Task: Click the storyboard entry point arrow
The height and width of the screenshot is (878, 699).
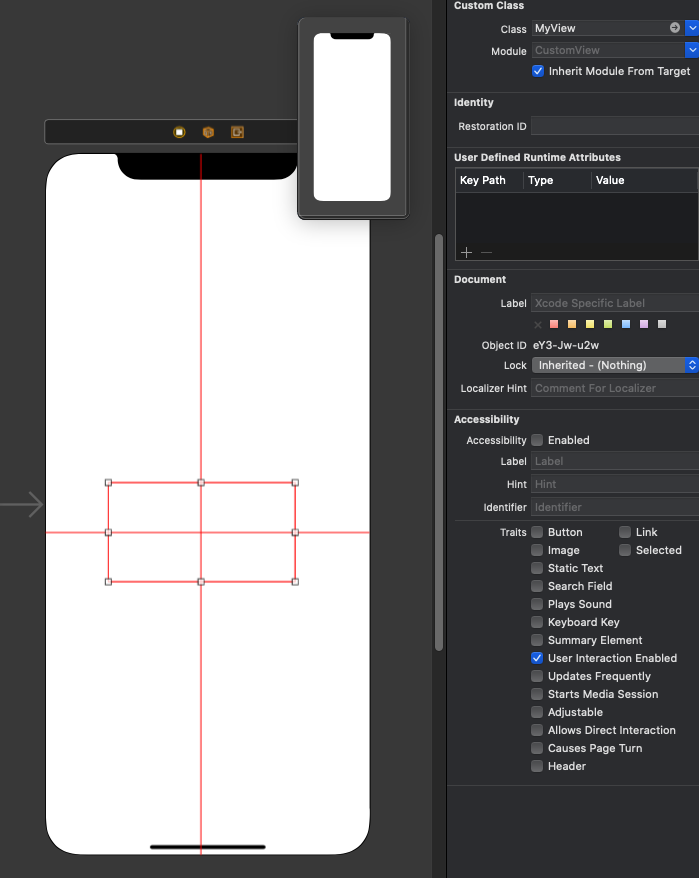Action: point(22,505)
